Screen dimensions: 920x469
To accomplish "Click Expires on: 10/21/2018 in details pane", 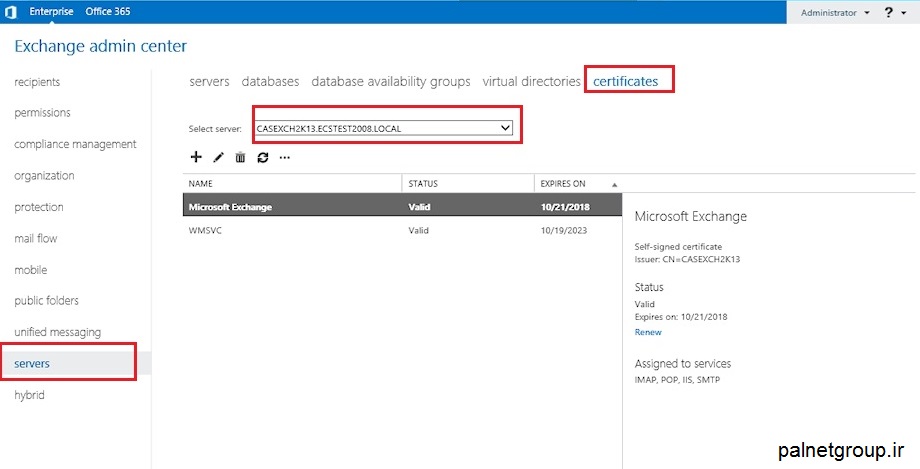I will [x=681, y=317].
